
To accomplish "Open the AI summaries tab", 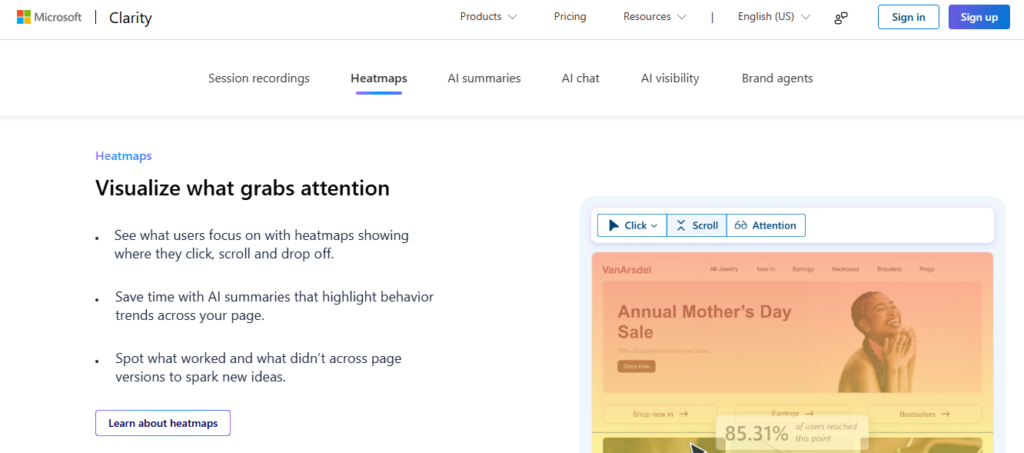I will click(x=484, y=78).
